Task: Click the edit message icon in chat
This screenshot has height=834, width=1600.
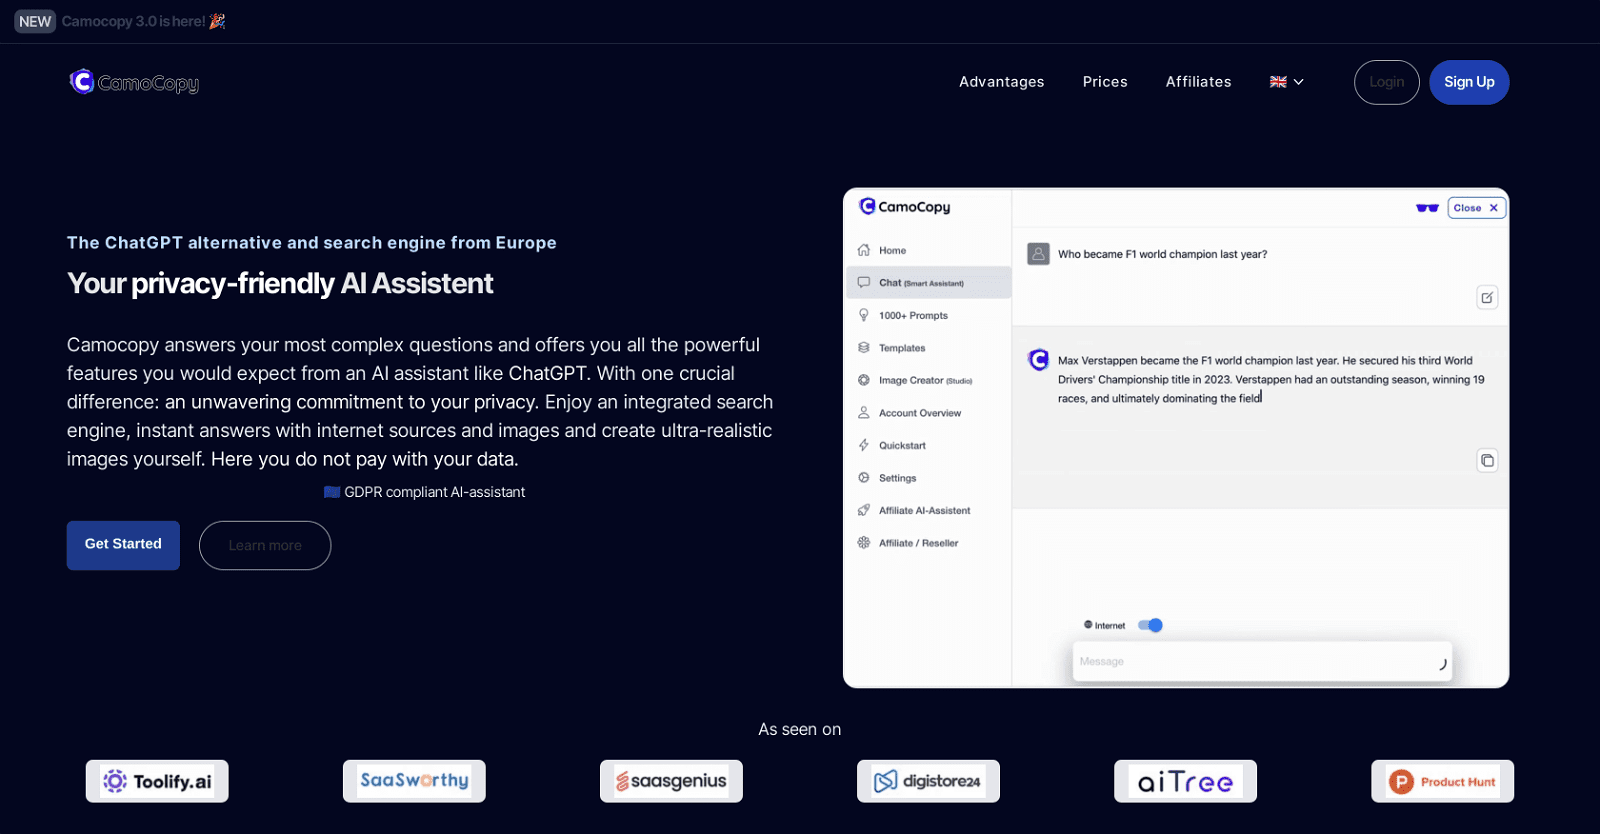Action: 1487,297
